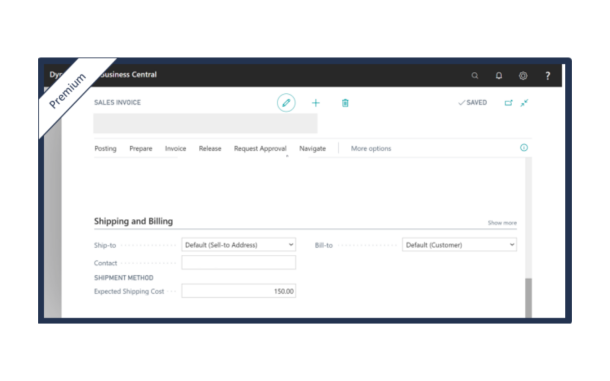Screen dimensions: 610x381
Task: Click More options
Action: pyautogui.click(x=371, y=148)
